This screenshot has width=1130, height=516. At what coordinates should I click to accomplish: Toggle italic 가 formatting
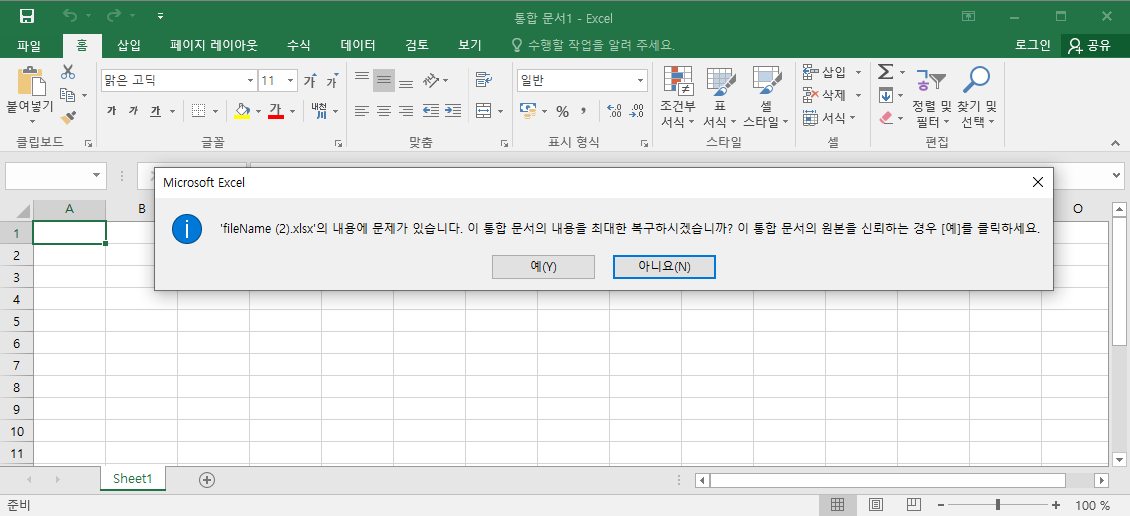pyautogui.click(x=133, y=111)
